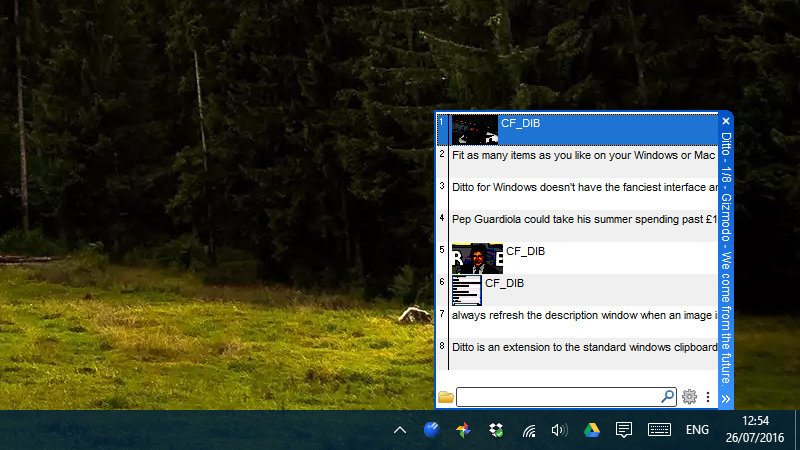Image resolution: width=800 pixels, height=450 pixels.
Task: Click the CF_DIB label in row 6
Action: (x=505, y=283)
